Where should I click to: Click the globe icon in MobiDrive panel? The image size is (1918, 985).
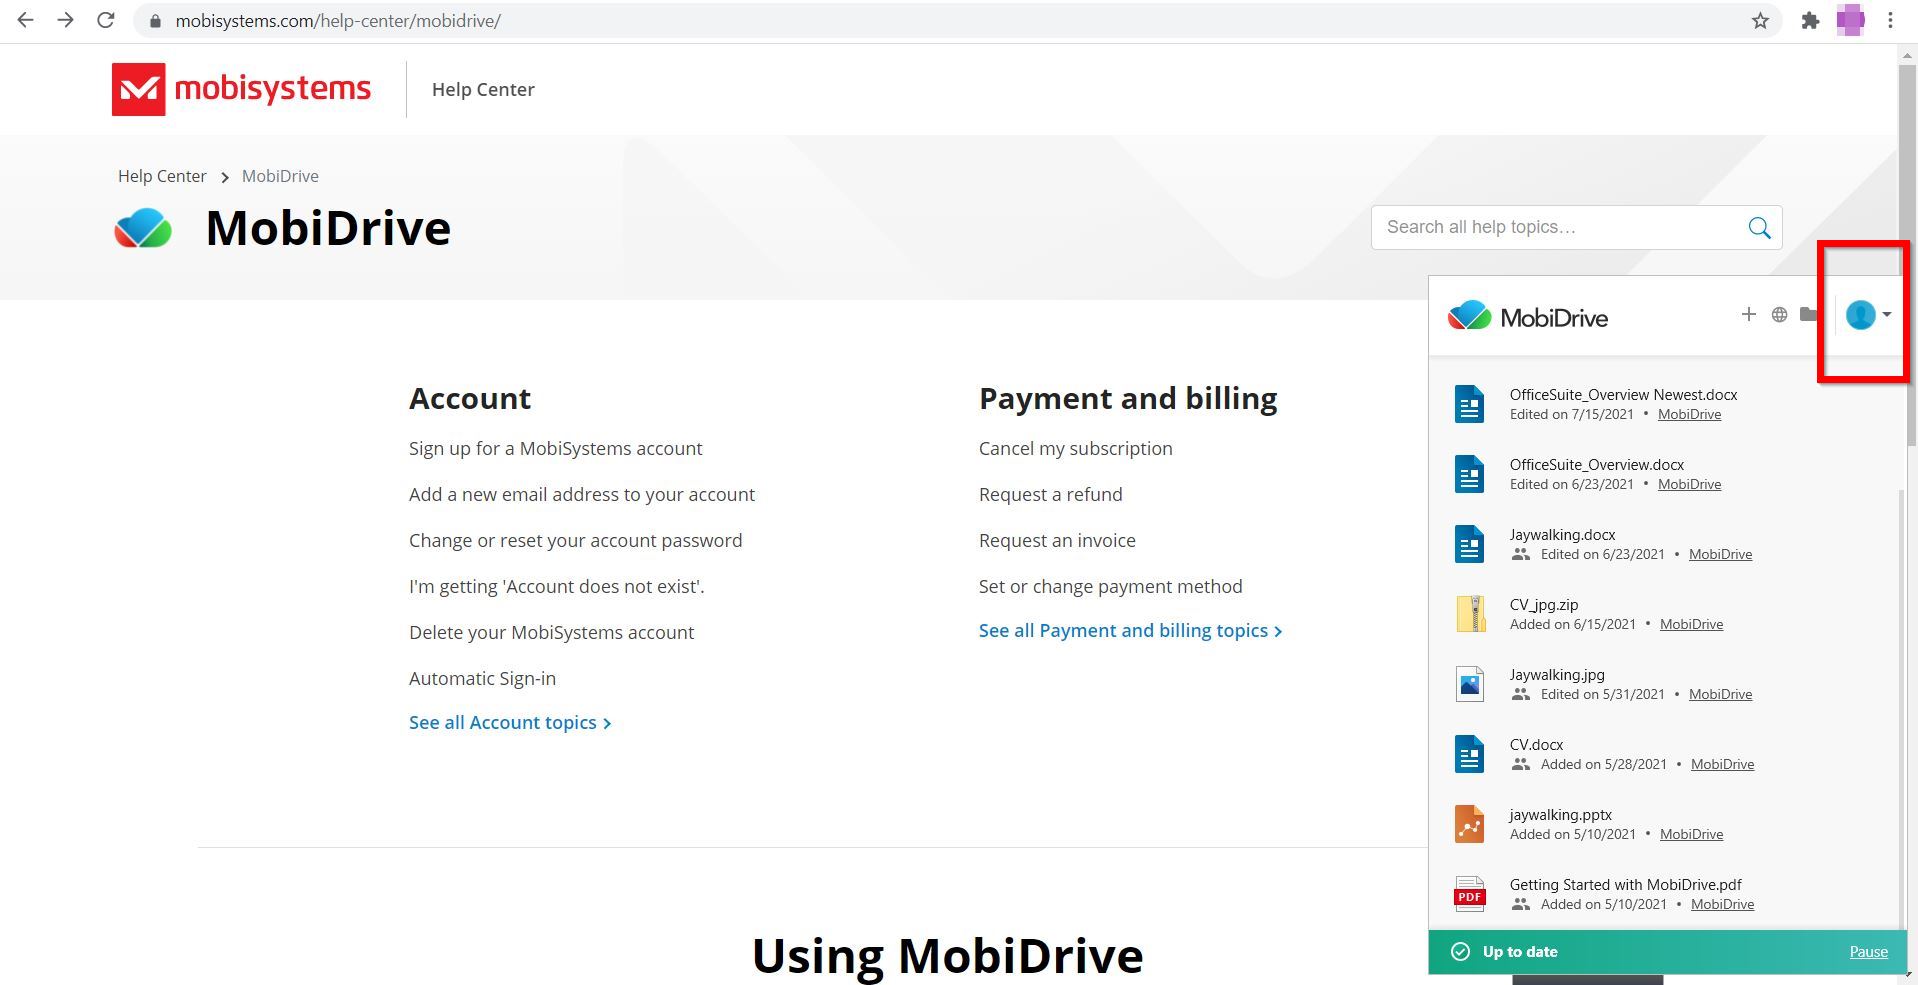pyautogui.click(x=1779, y=314)
